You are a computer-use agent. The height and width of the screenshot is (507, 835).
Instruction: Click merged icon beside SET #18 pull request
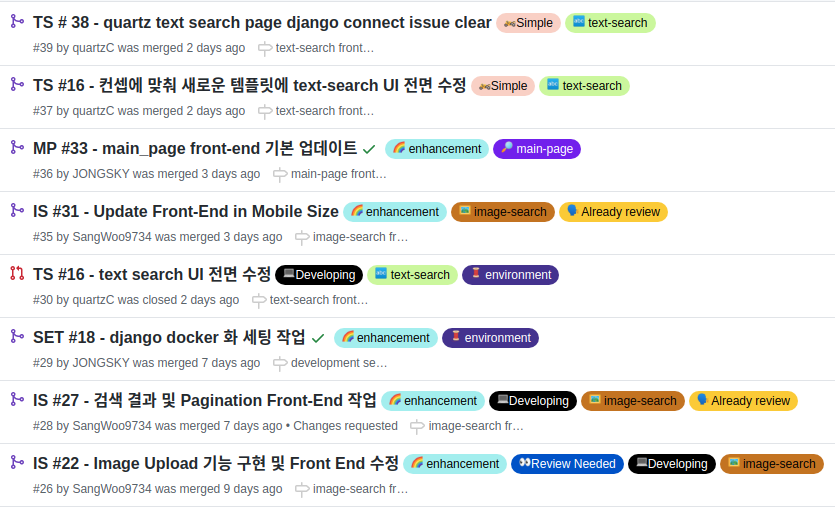click(x=17, y=336)
